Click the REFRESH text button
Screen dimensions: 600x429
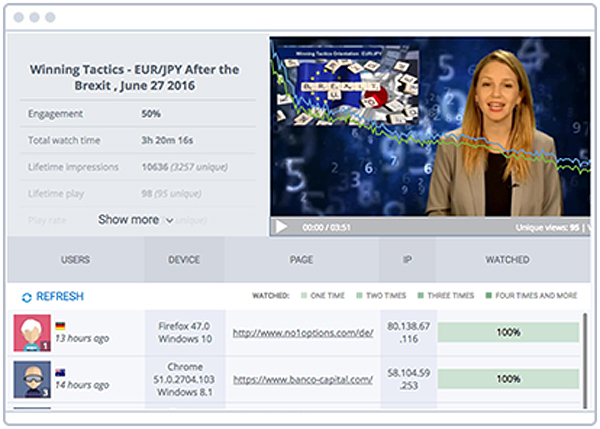click(60, 297)
